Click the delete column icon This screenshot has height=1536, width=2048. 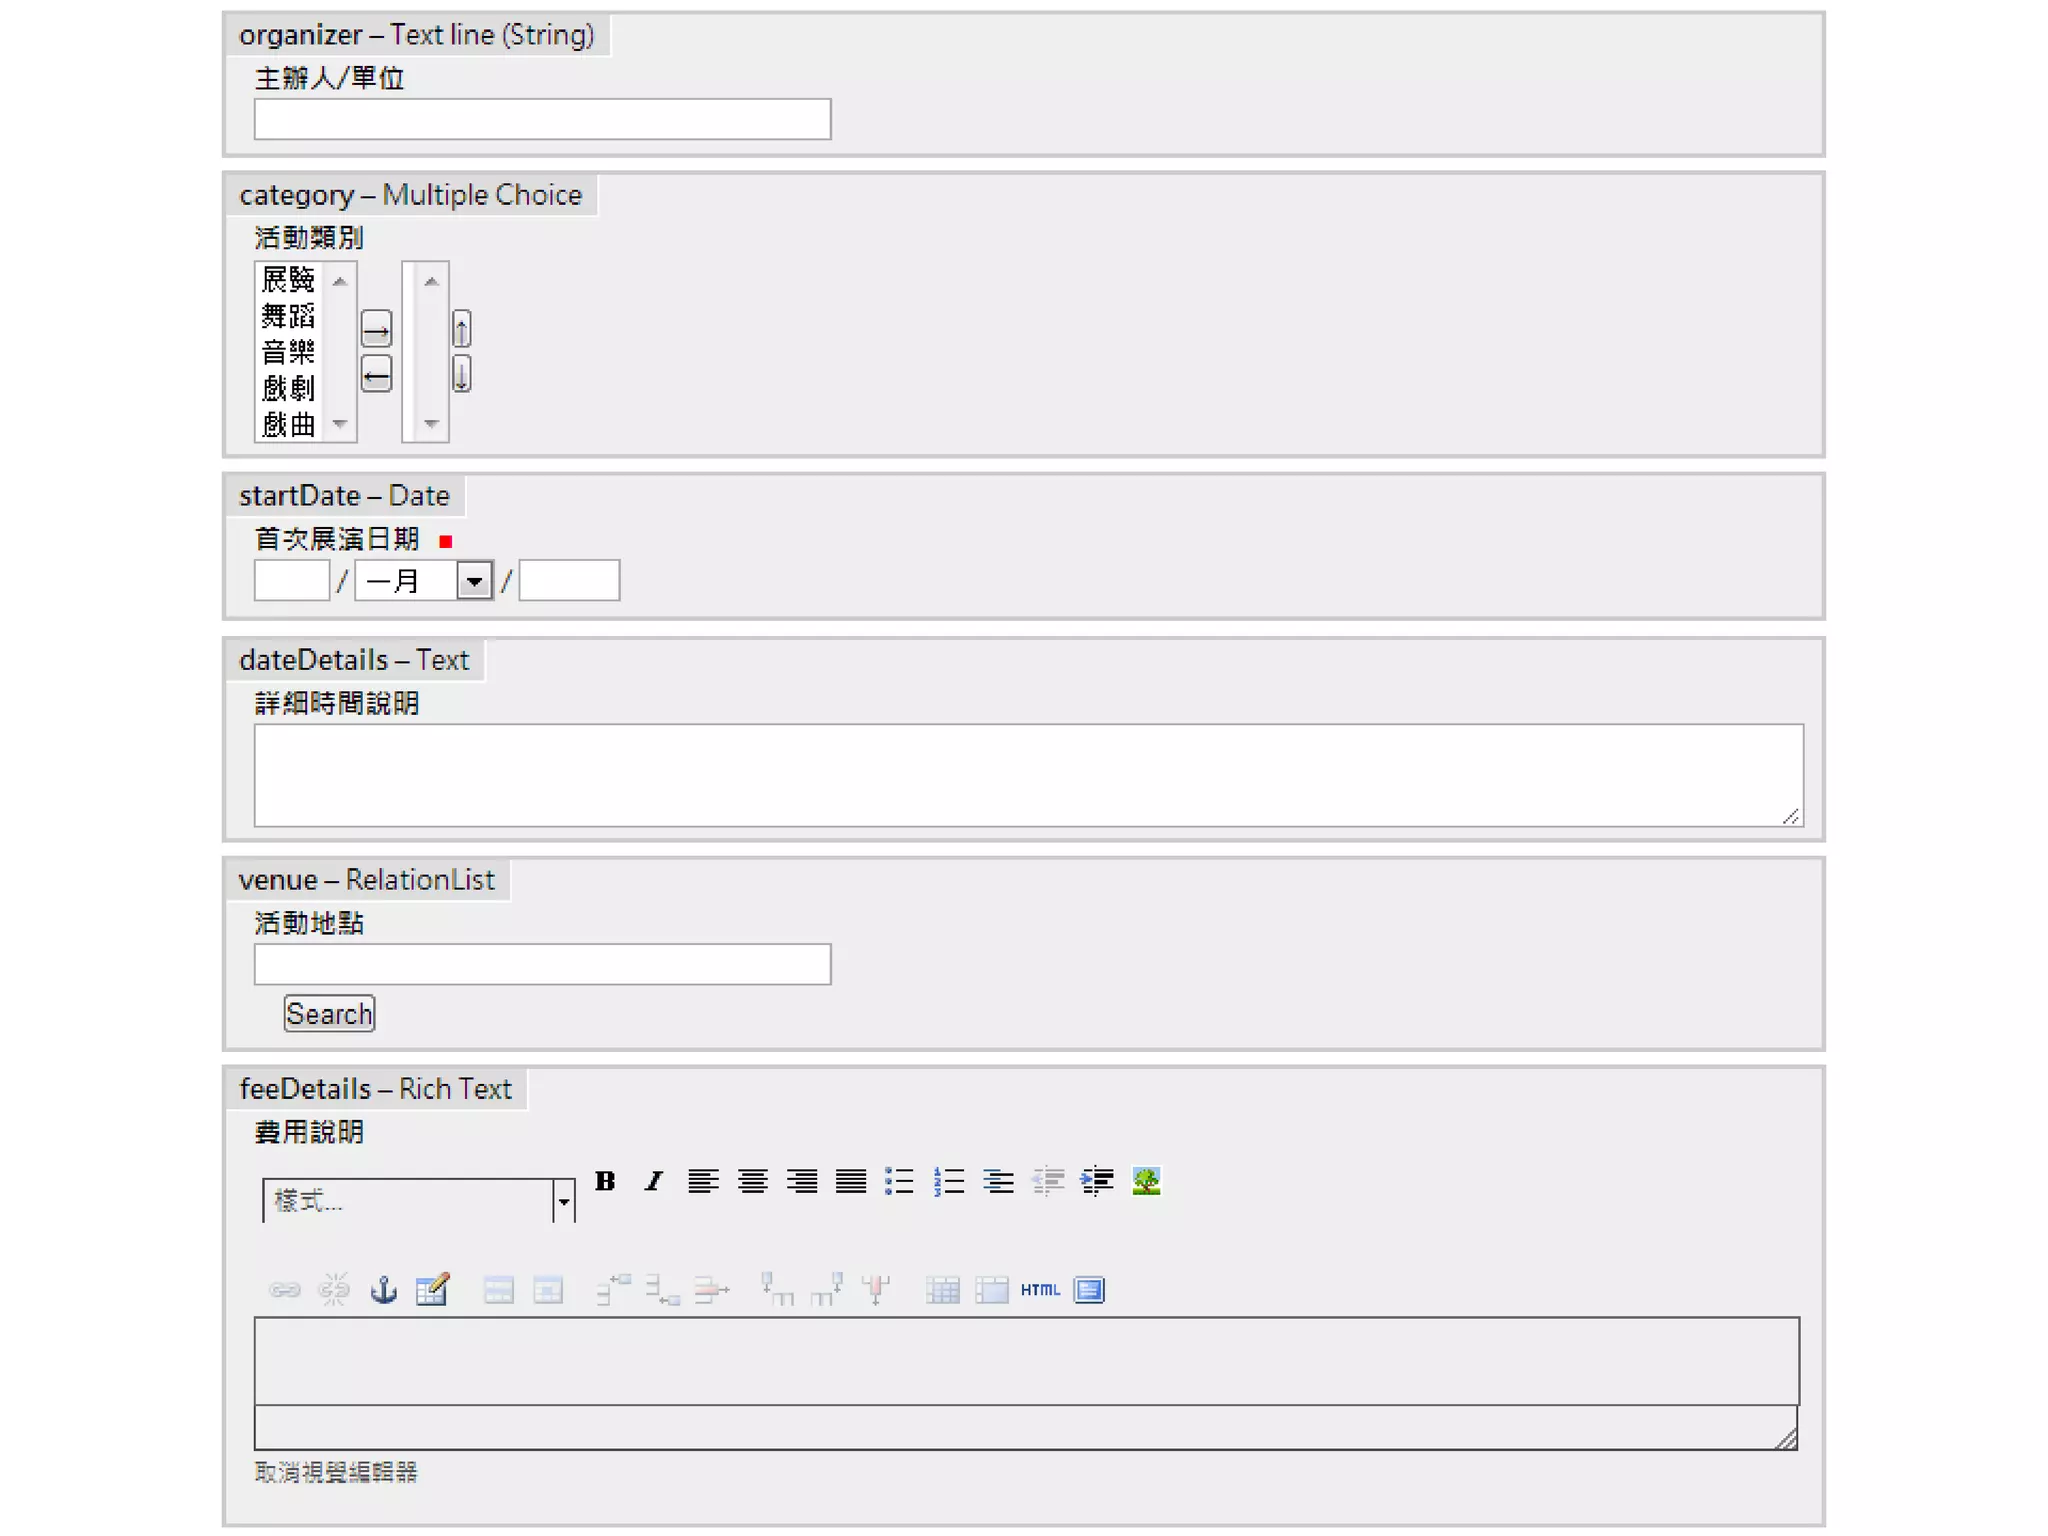876,1290
